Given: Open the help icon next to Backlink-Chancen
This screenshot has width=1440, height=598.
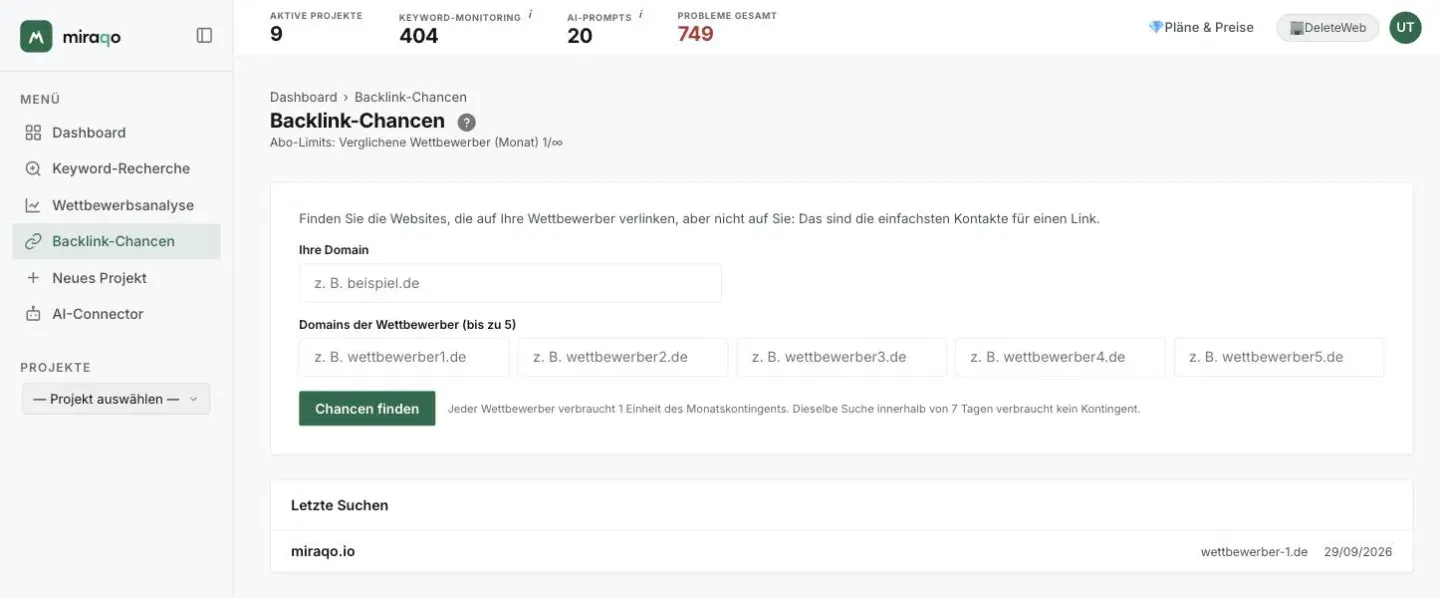Looking at the screenshot, I should (x=466, y=122).
